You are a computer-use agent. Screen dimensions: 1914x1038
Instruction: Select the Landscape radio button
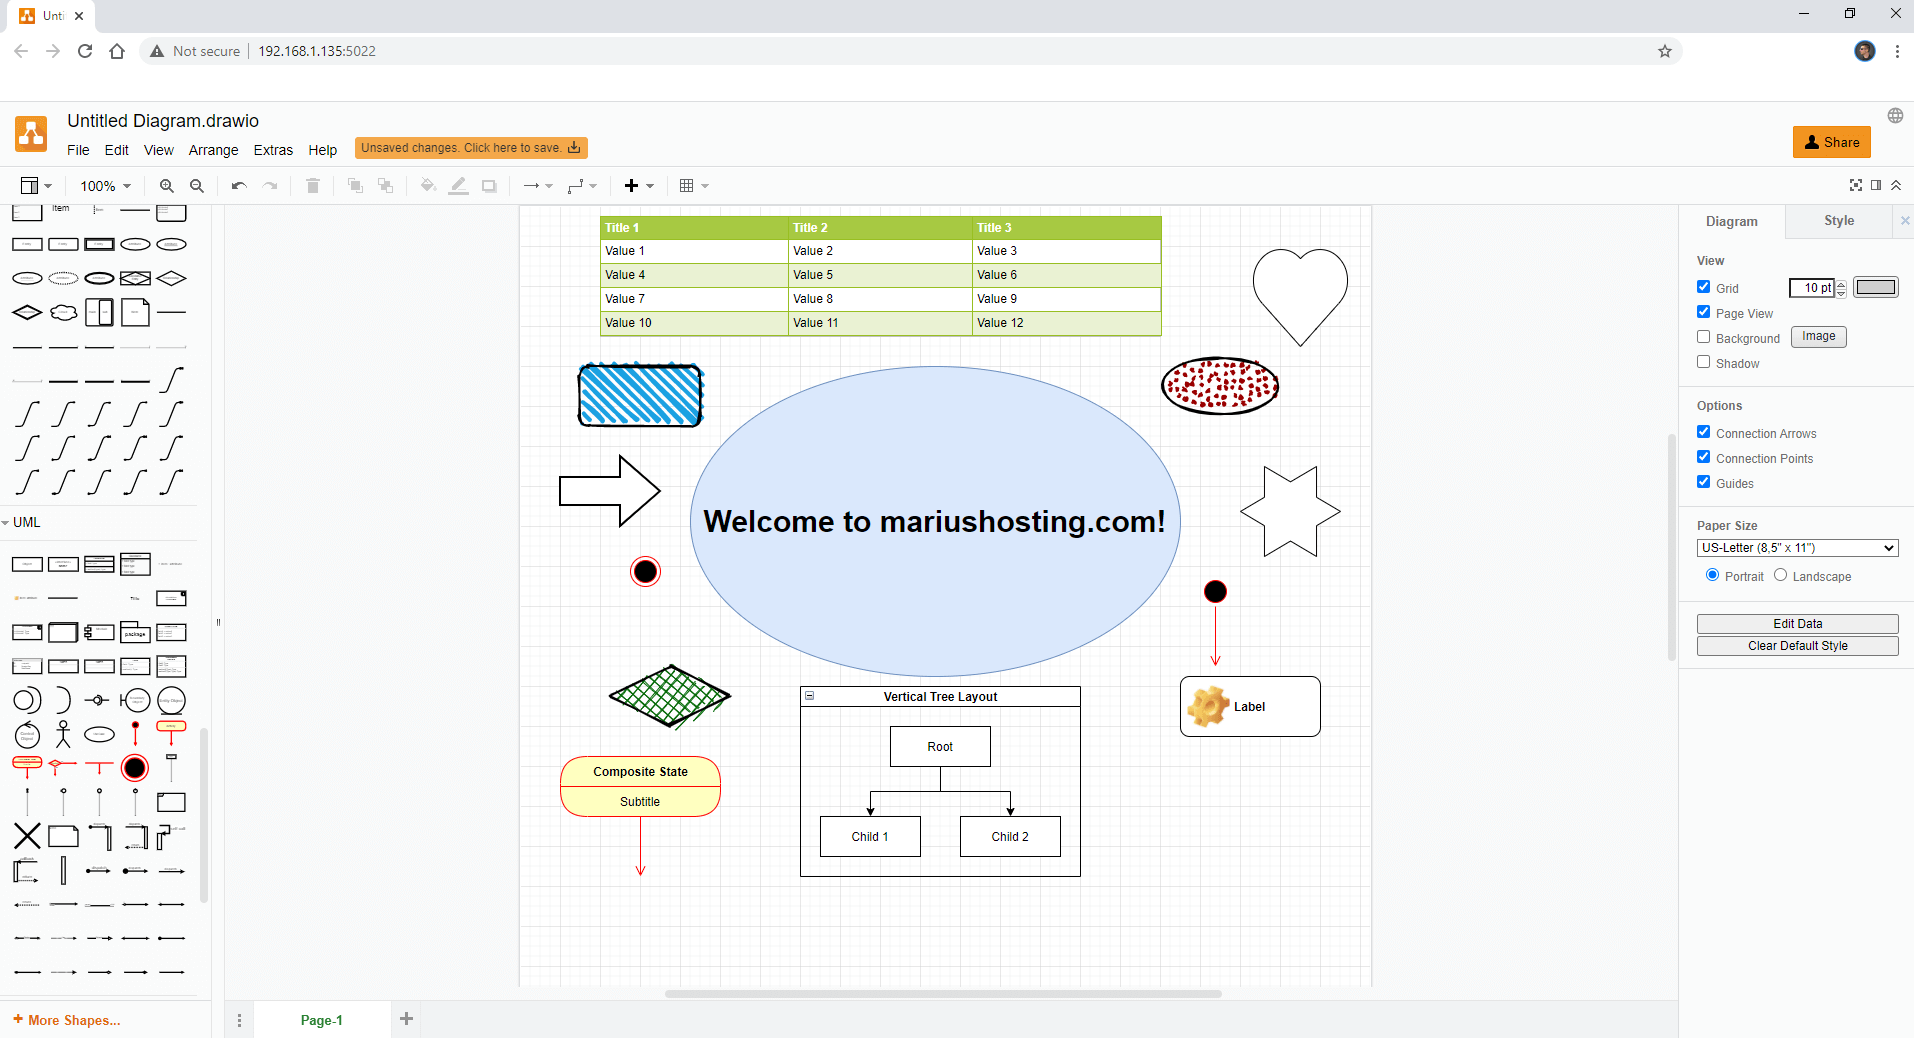click(1781, 575)
